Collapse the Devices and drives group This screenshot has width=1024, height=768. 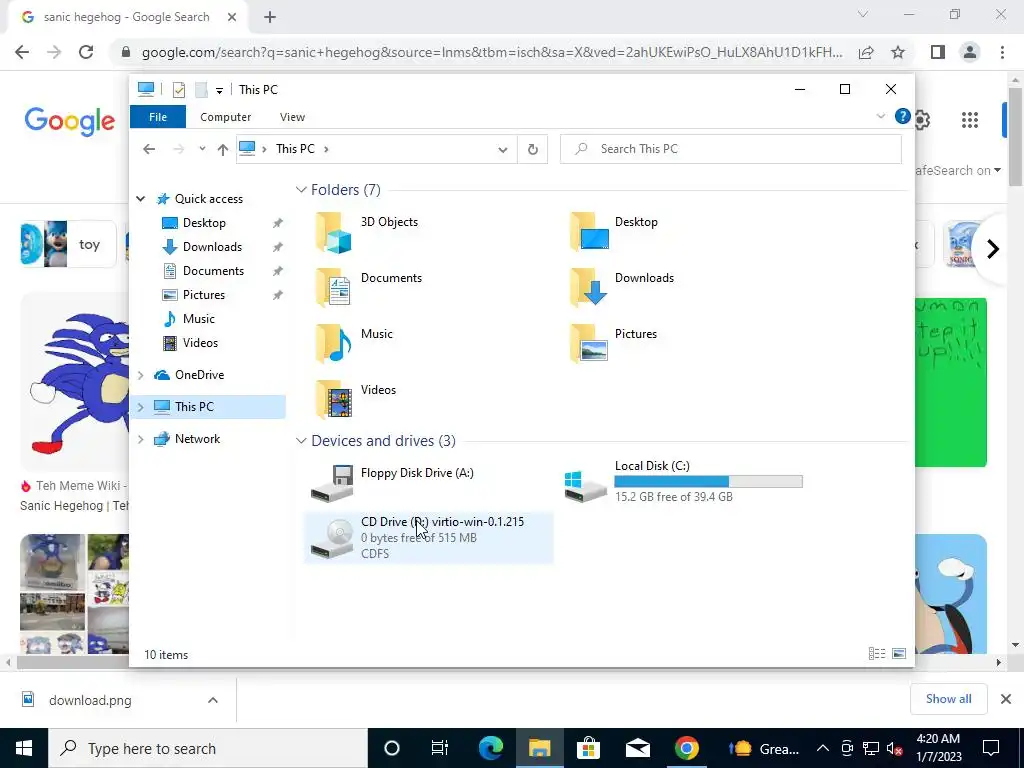301,441
